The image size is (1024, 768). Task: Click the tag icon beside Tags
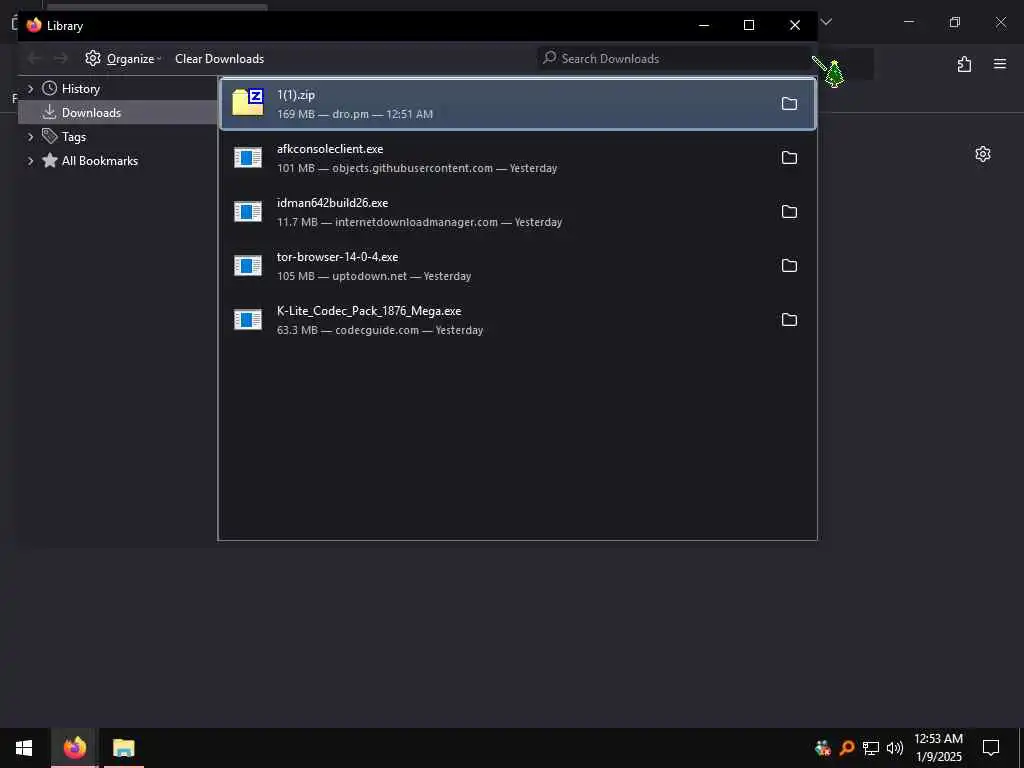pyautogui.click(x=50, y=136)
